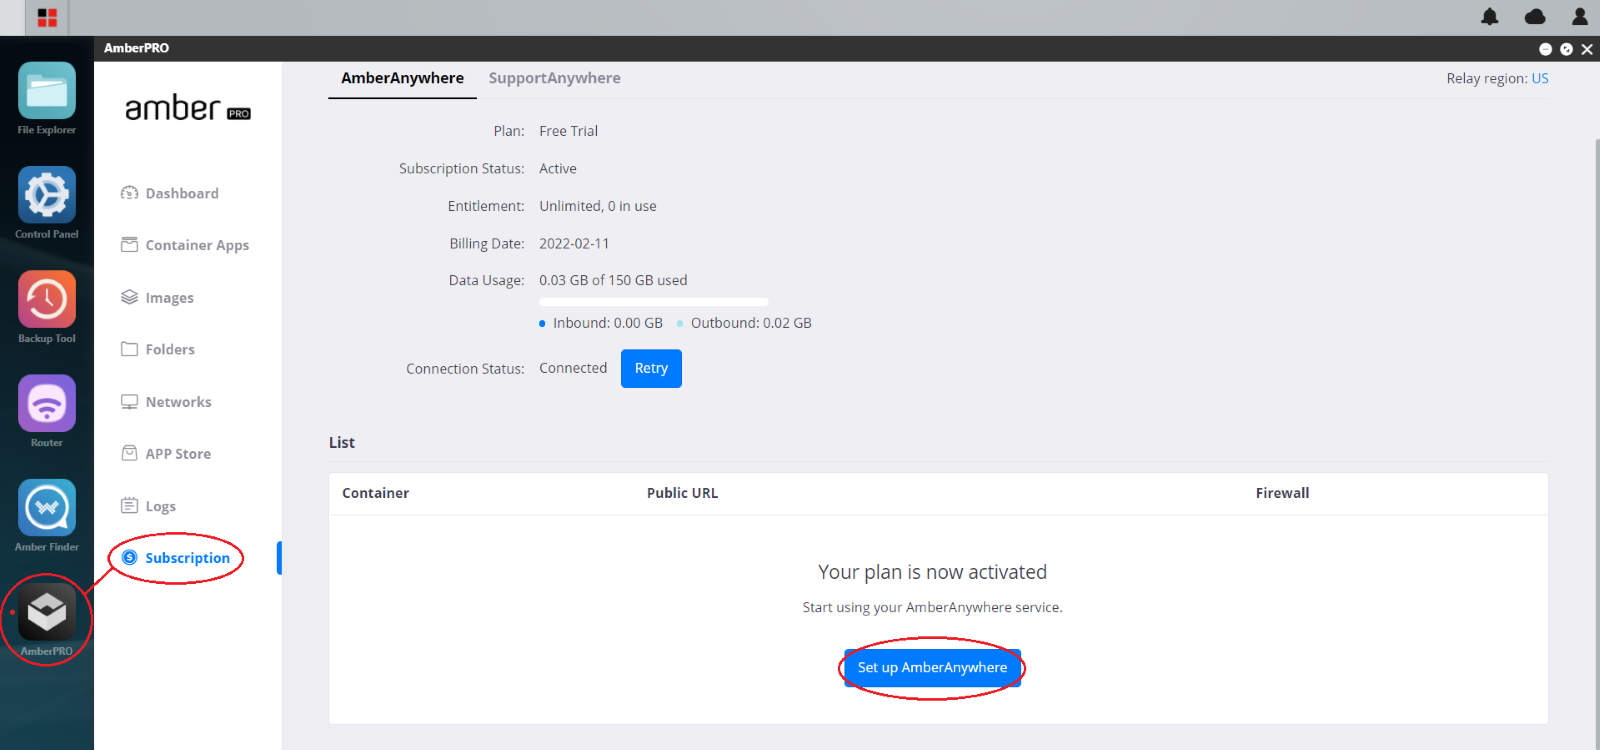The height and width of the screenshot is (750, 1600).
Task: Click the APP Store bag icon
Action: (130, 454)
